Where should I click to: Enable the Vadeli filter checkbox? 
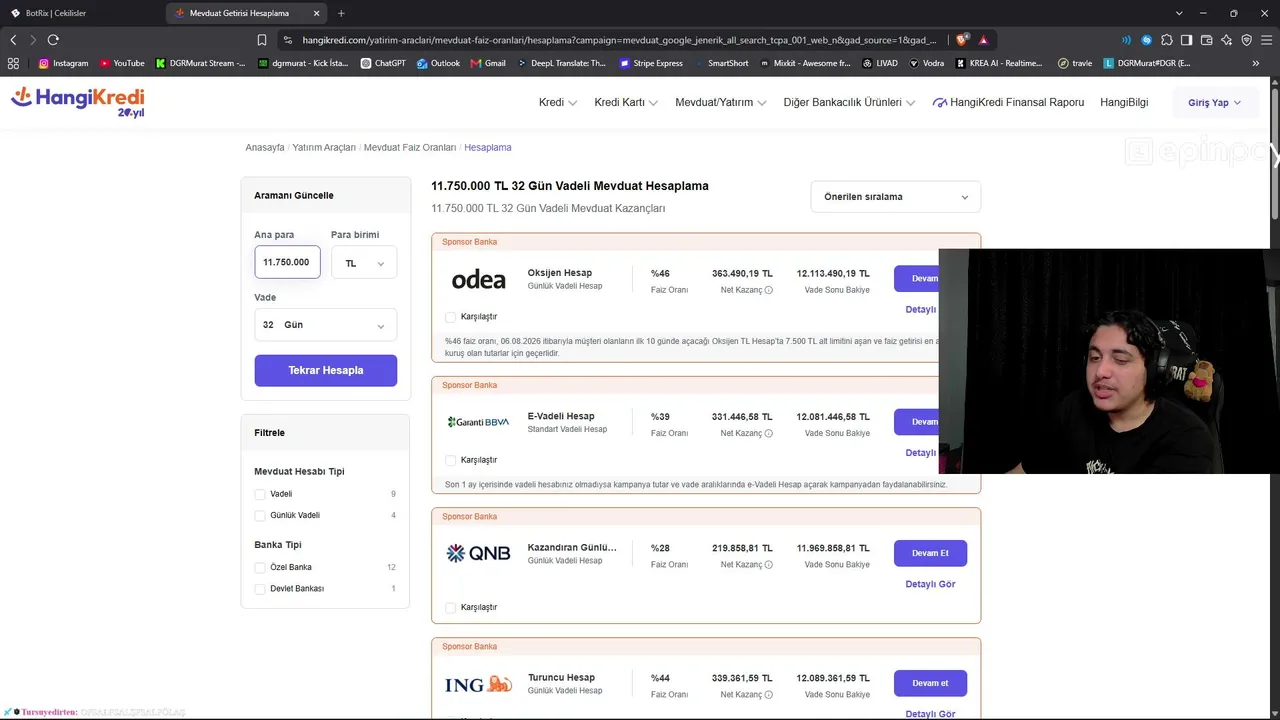[x=260, y=494]
